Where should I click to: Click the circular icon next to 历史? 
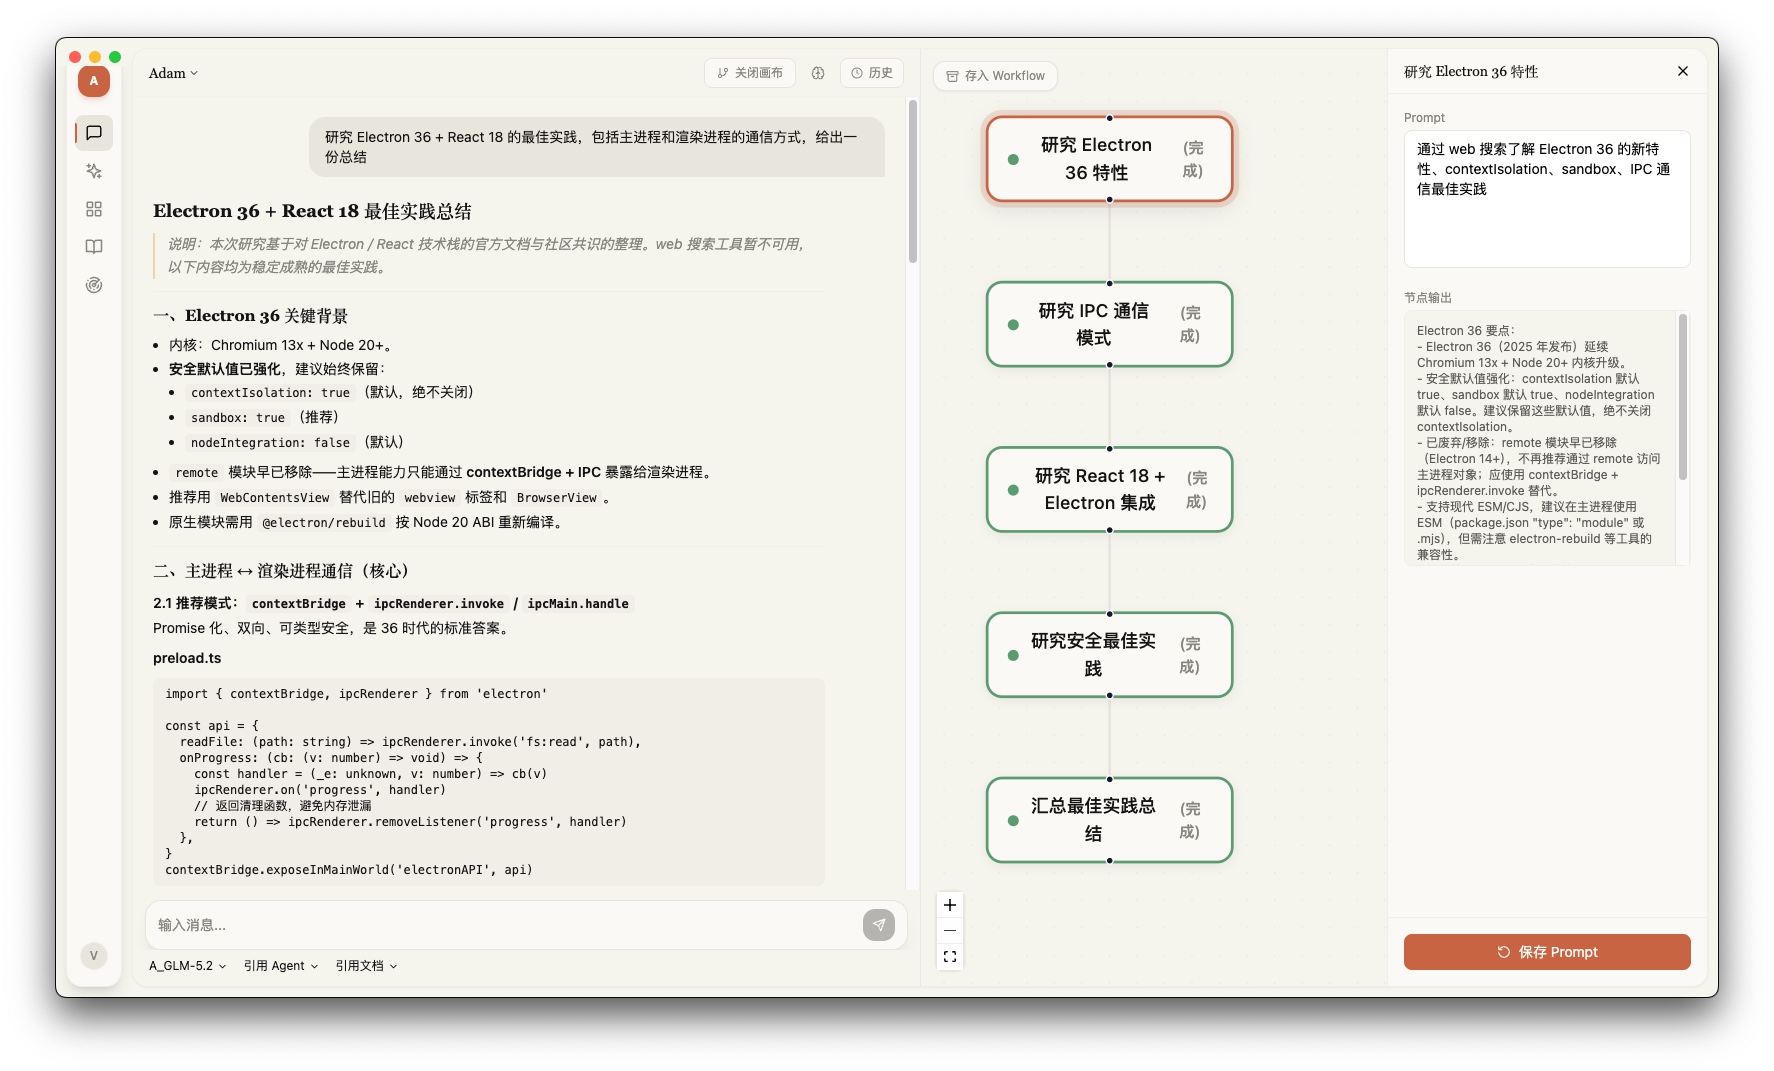click(818, 73)
